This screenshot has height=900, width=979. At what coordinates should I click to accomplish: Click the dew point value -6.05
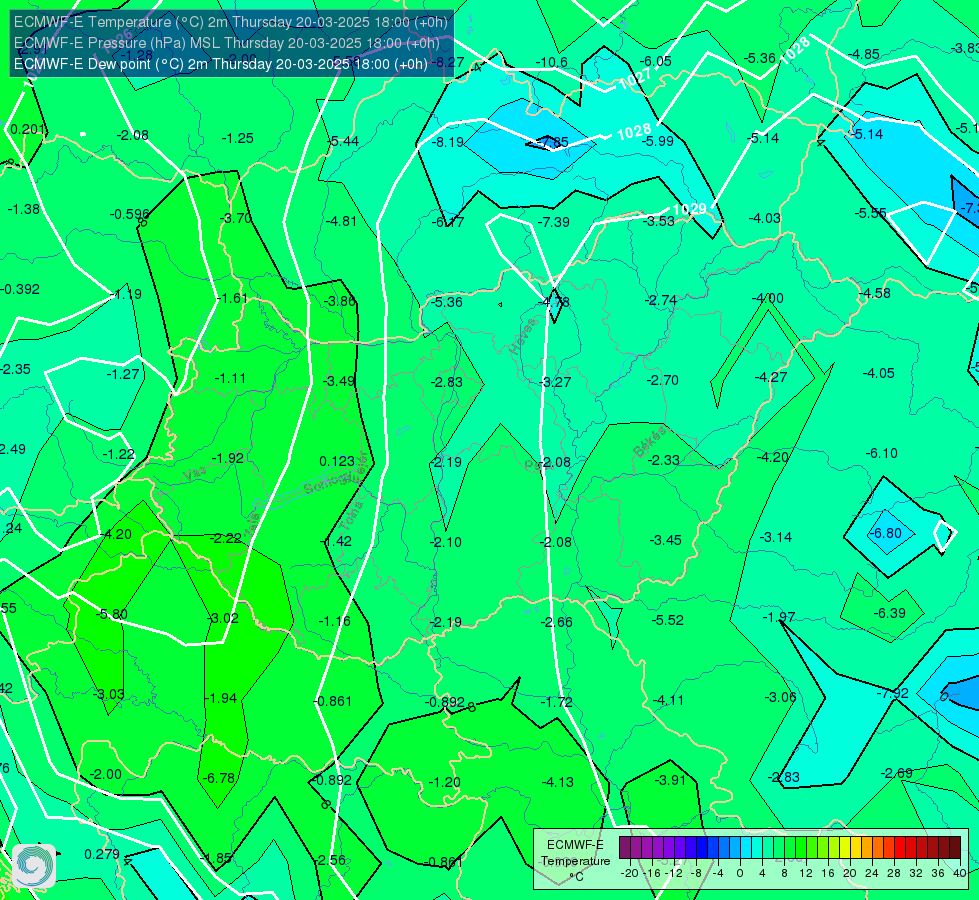point(656,61)
